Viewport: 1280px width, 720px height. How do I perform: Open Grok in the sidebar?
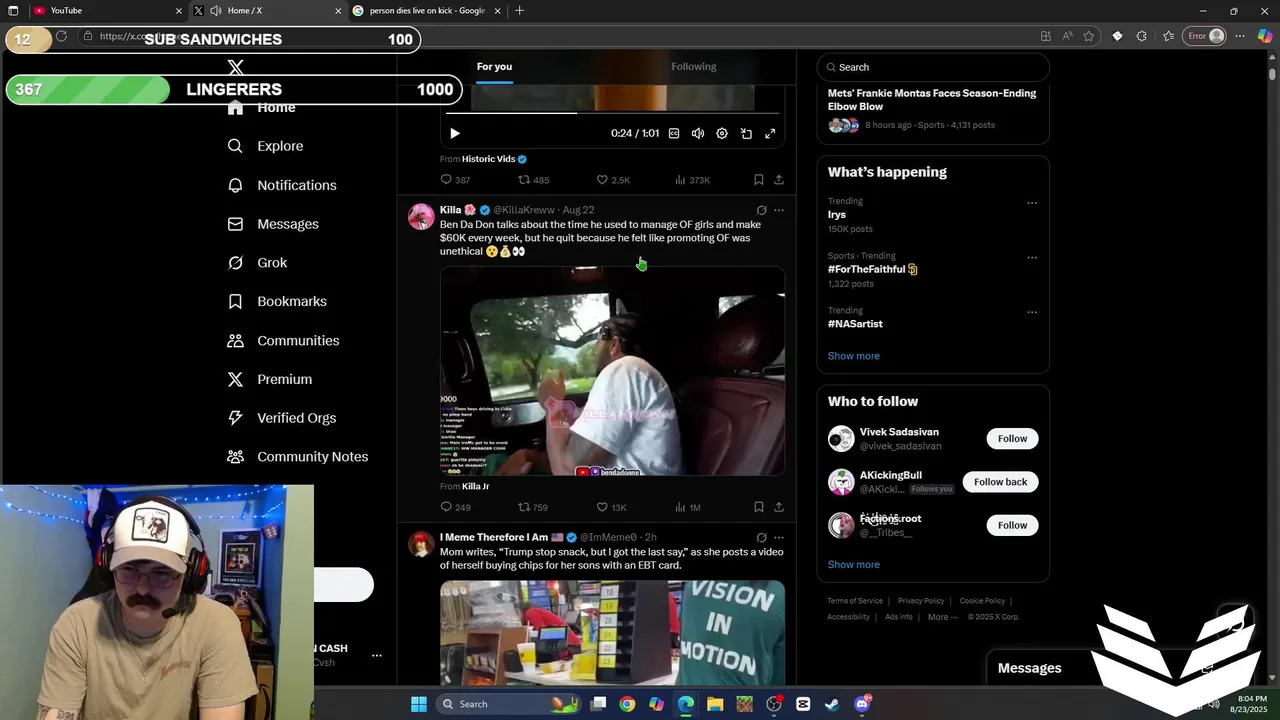point(257,263)
